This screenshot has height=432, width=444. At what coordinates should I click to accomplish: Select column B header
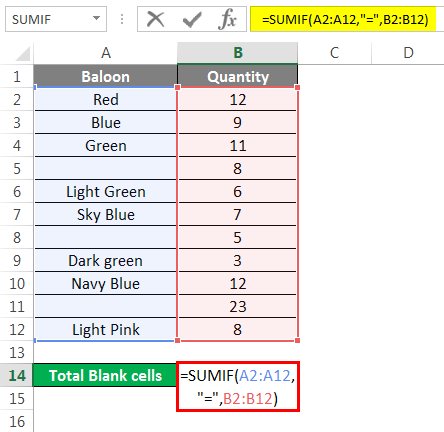point(237,53)
